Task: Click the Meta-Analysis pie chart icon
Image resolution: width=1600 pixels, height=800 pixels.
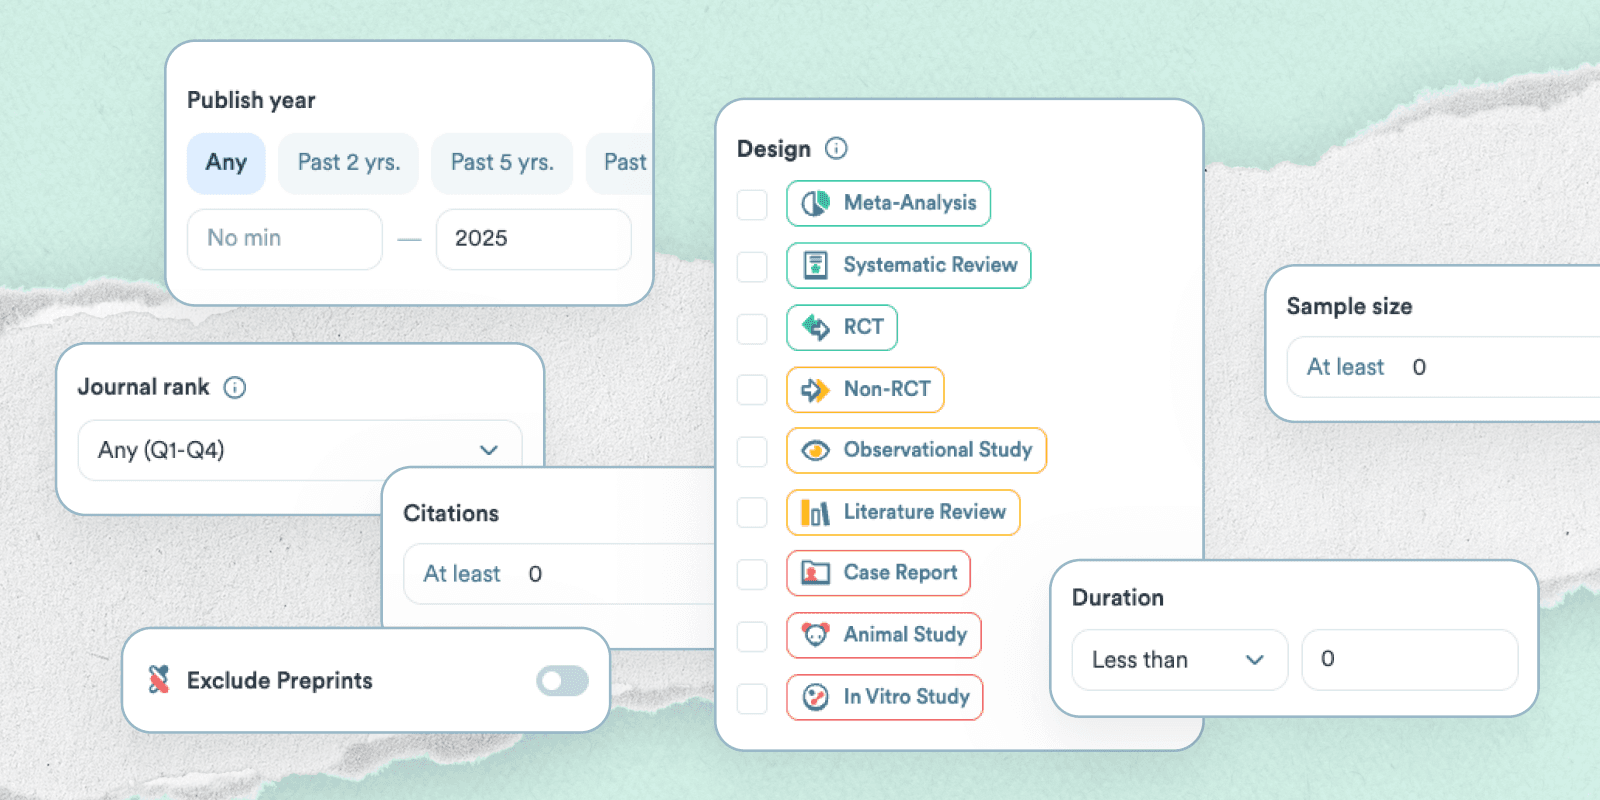Action: [816, 203]
